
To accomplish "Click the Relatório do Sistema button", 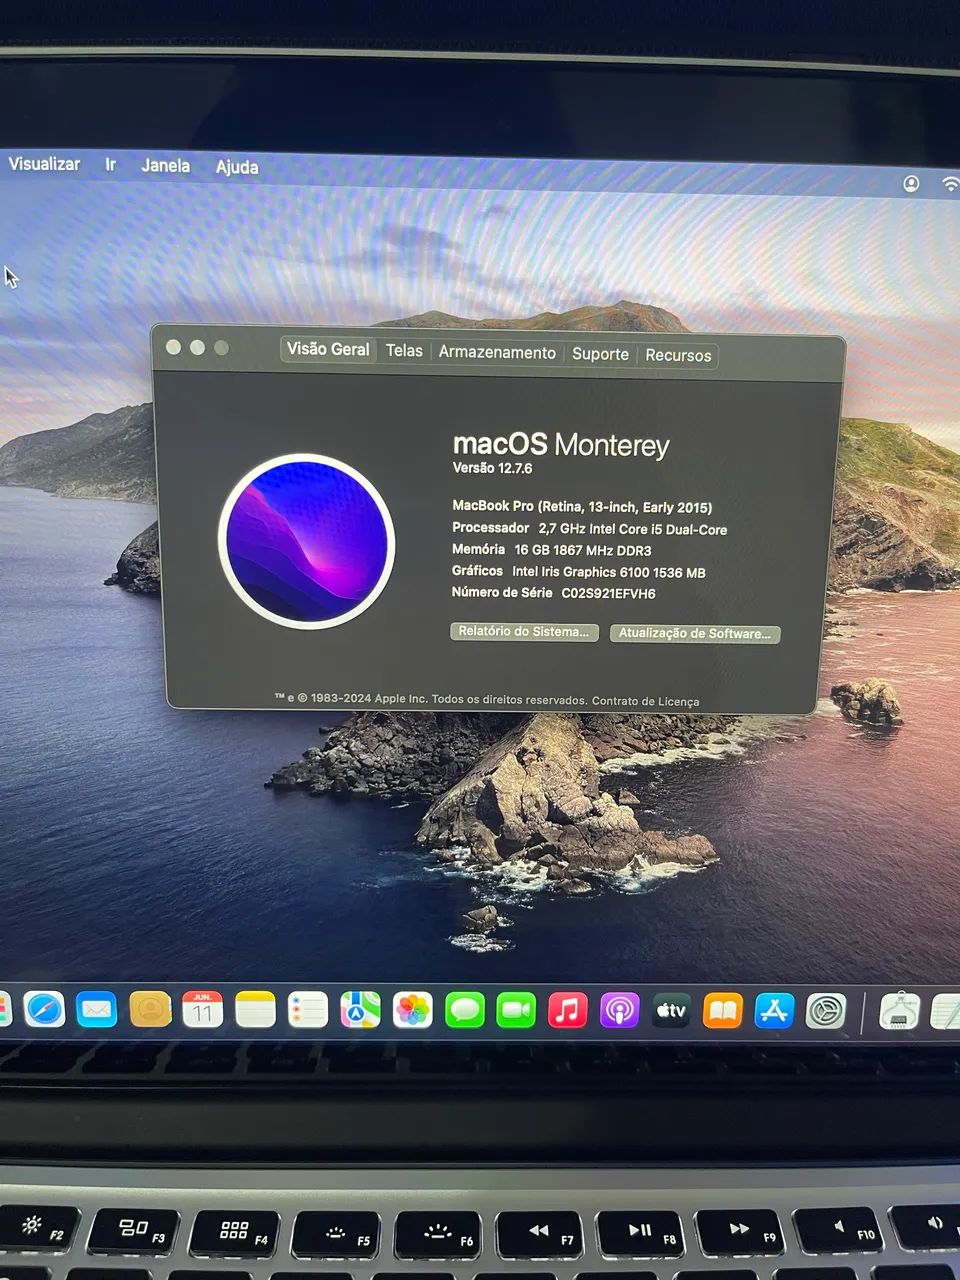I will click(525, 632).
